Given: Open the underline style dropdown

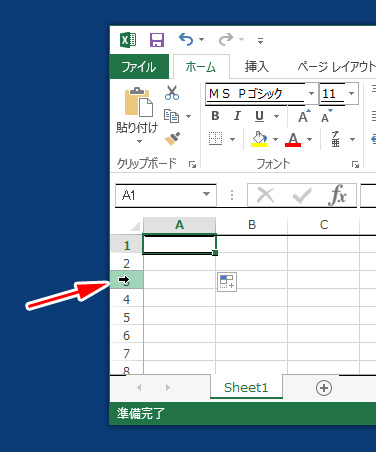Looking at the screenshot, I should (276, 116).
